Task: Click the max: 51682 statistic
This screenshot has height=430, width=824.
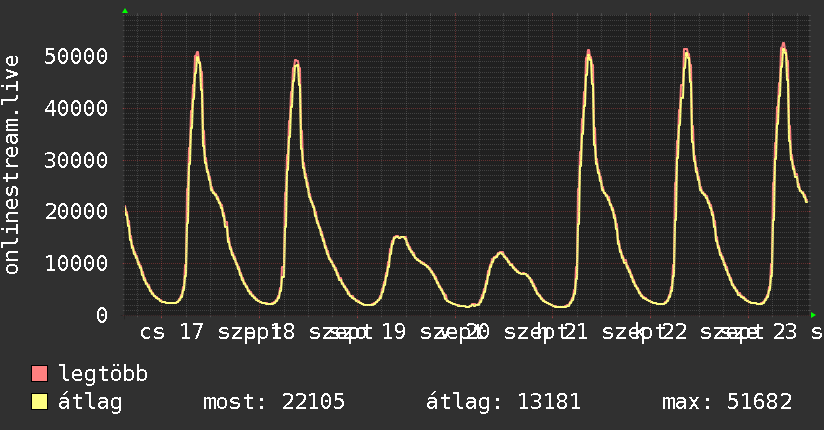Action: (x=727, y=402)
